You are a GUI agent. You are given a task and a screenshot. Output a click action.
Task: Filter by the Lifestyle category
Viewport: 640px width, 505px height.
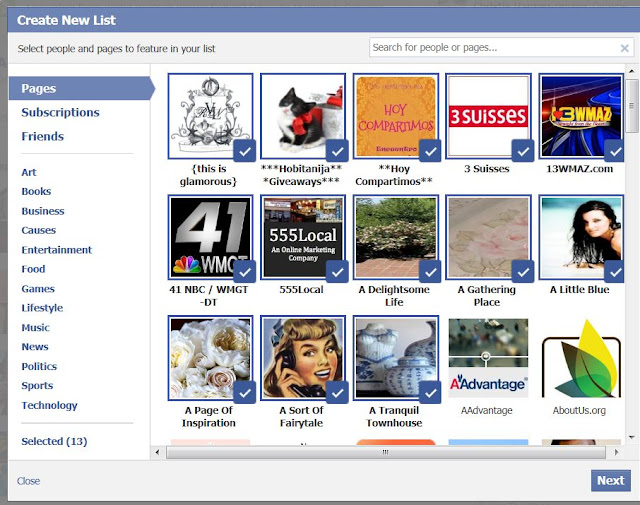click(x=42, y=308)
